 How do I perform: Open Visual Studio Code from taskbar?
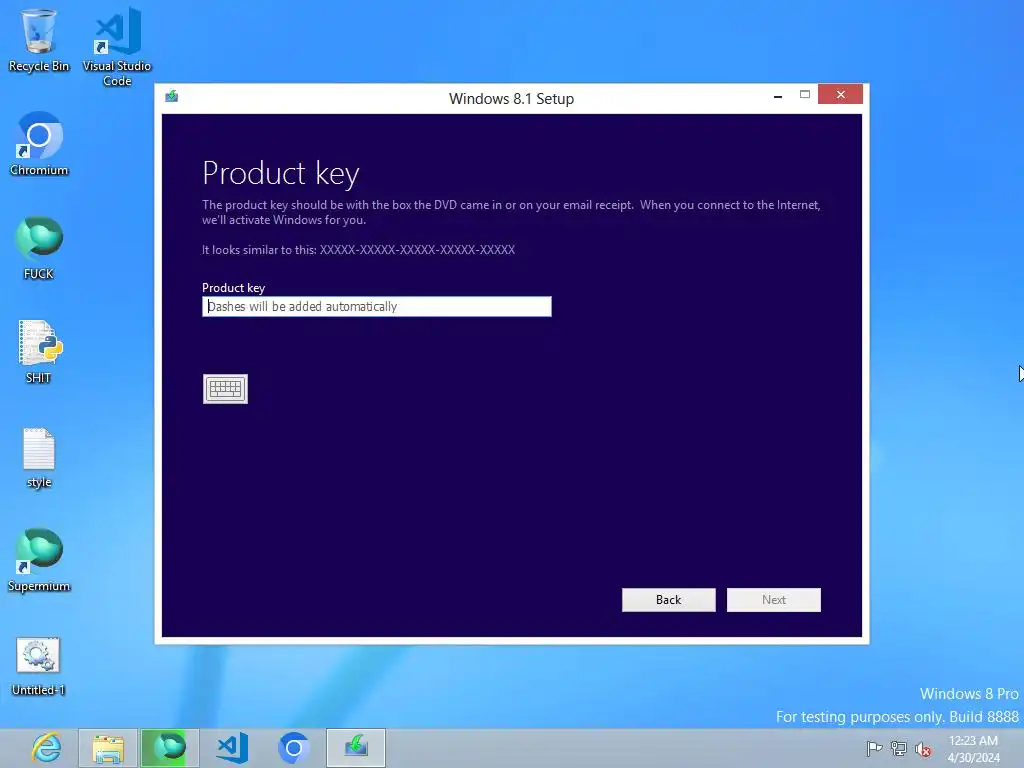[232, 748]
